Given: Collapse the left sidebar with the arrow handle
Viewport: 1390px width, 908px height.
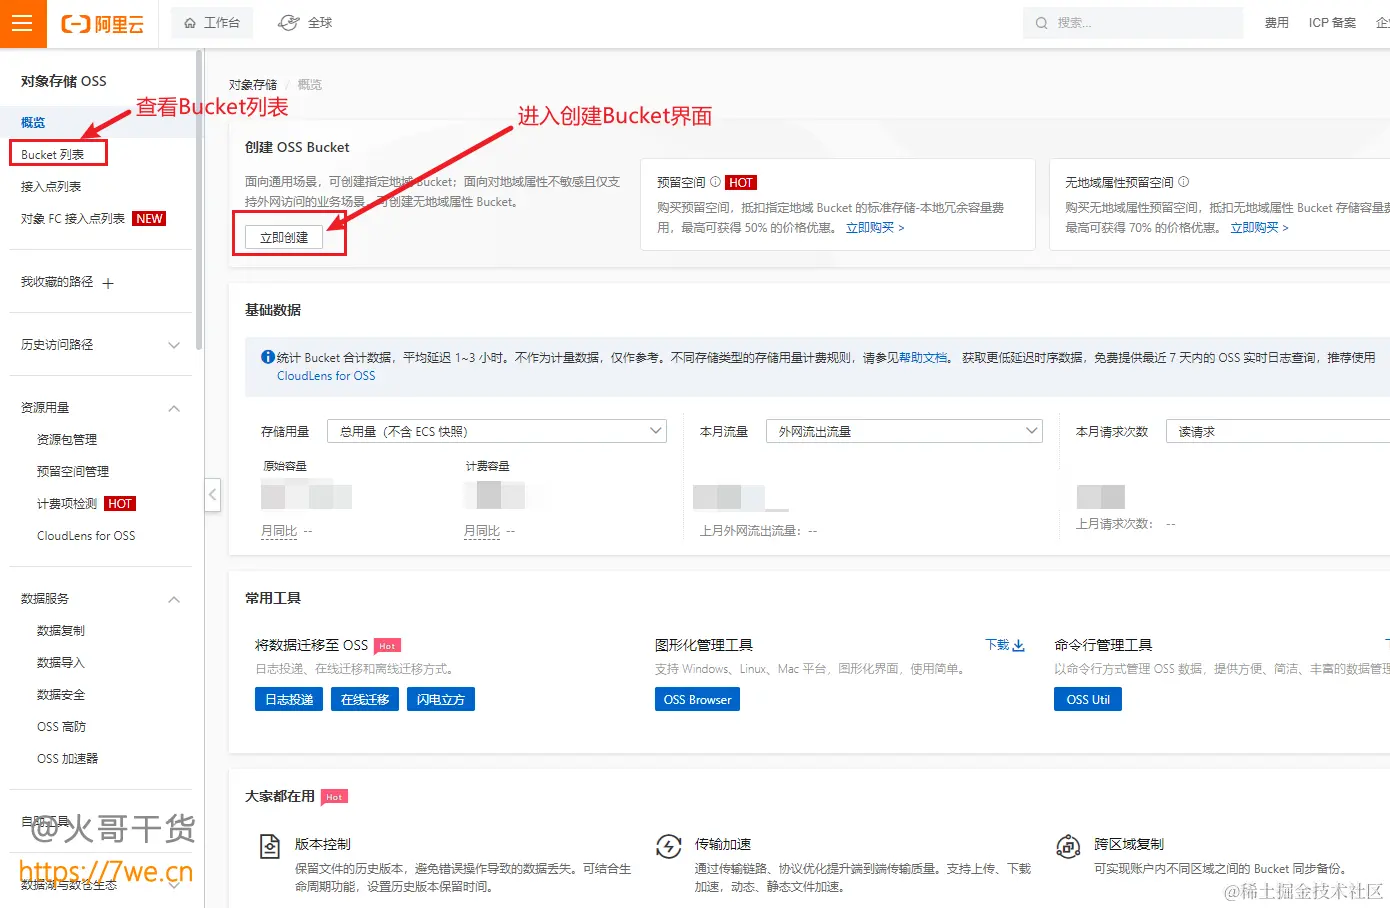Looking at the screenshot, I should 212,495.
